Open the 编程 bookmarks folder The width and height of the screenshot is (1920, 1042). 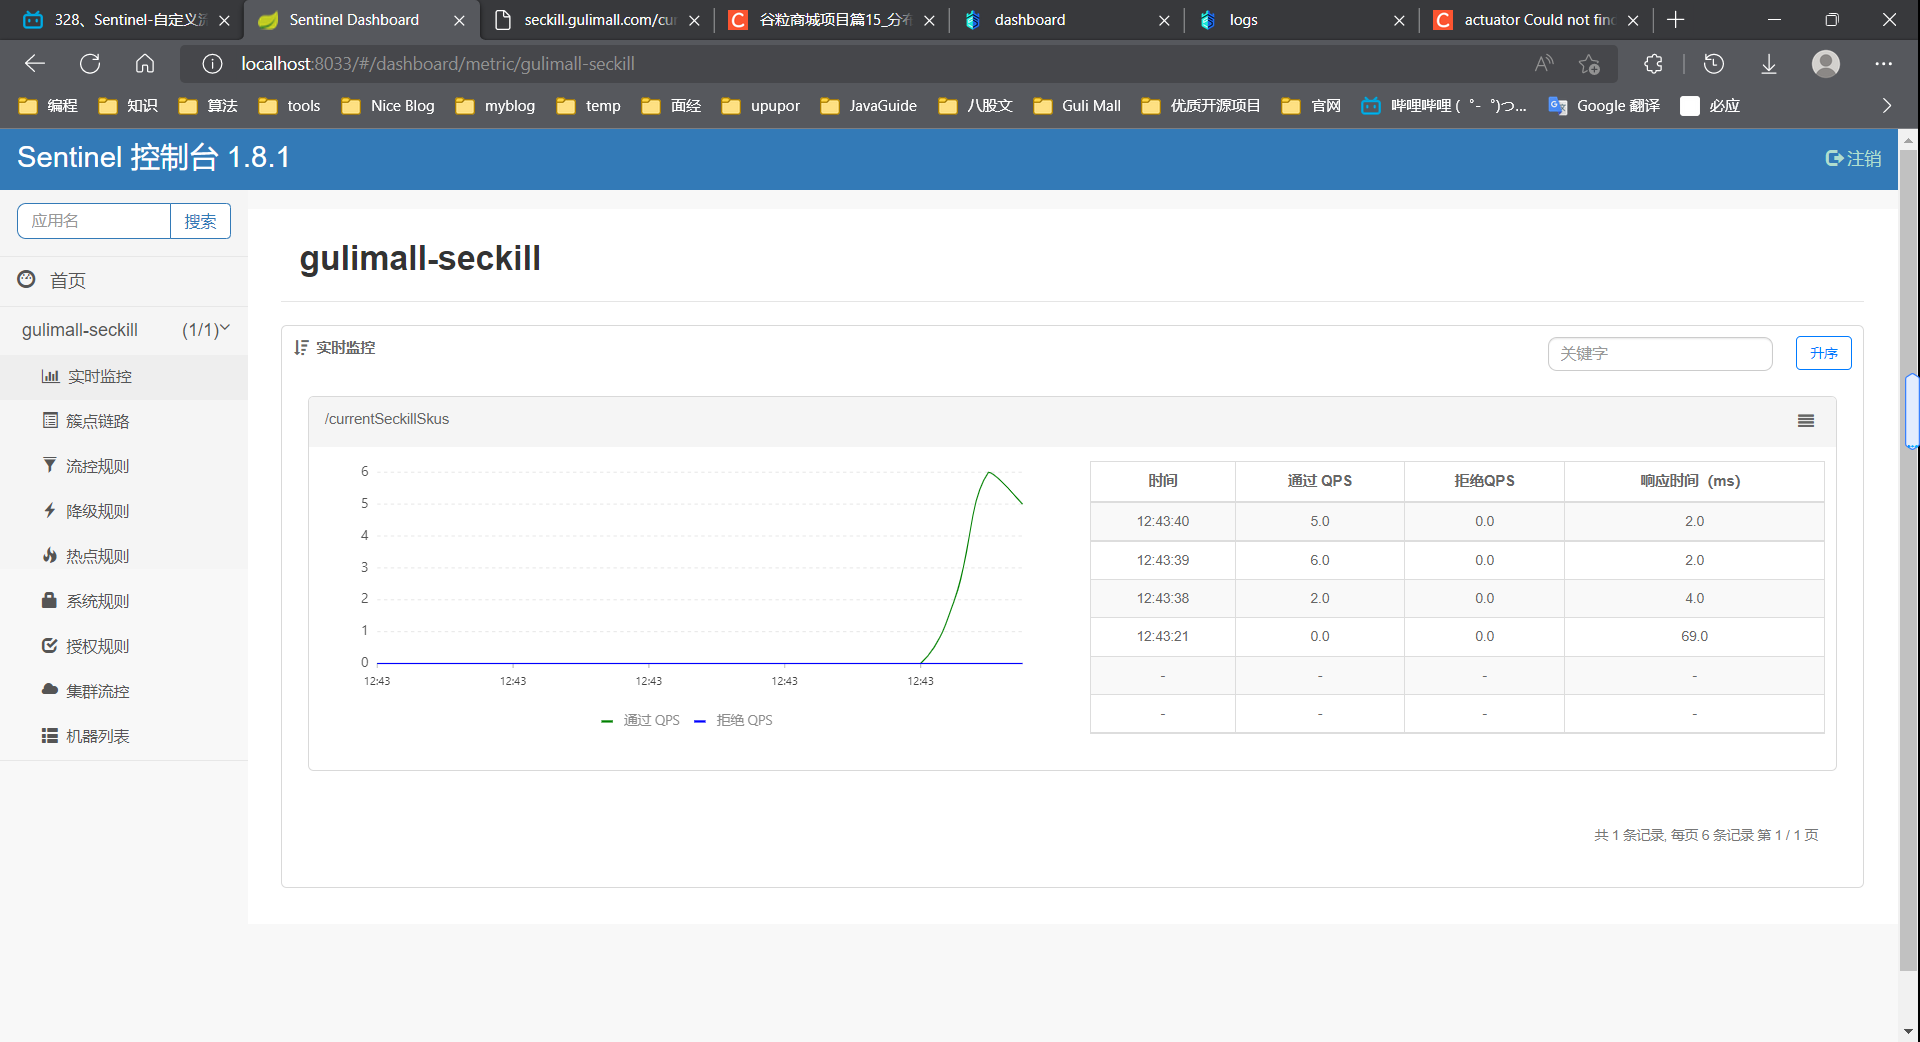(48, 106)
